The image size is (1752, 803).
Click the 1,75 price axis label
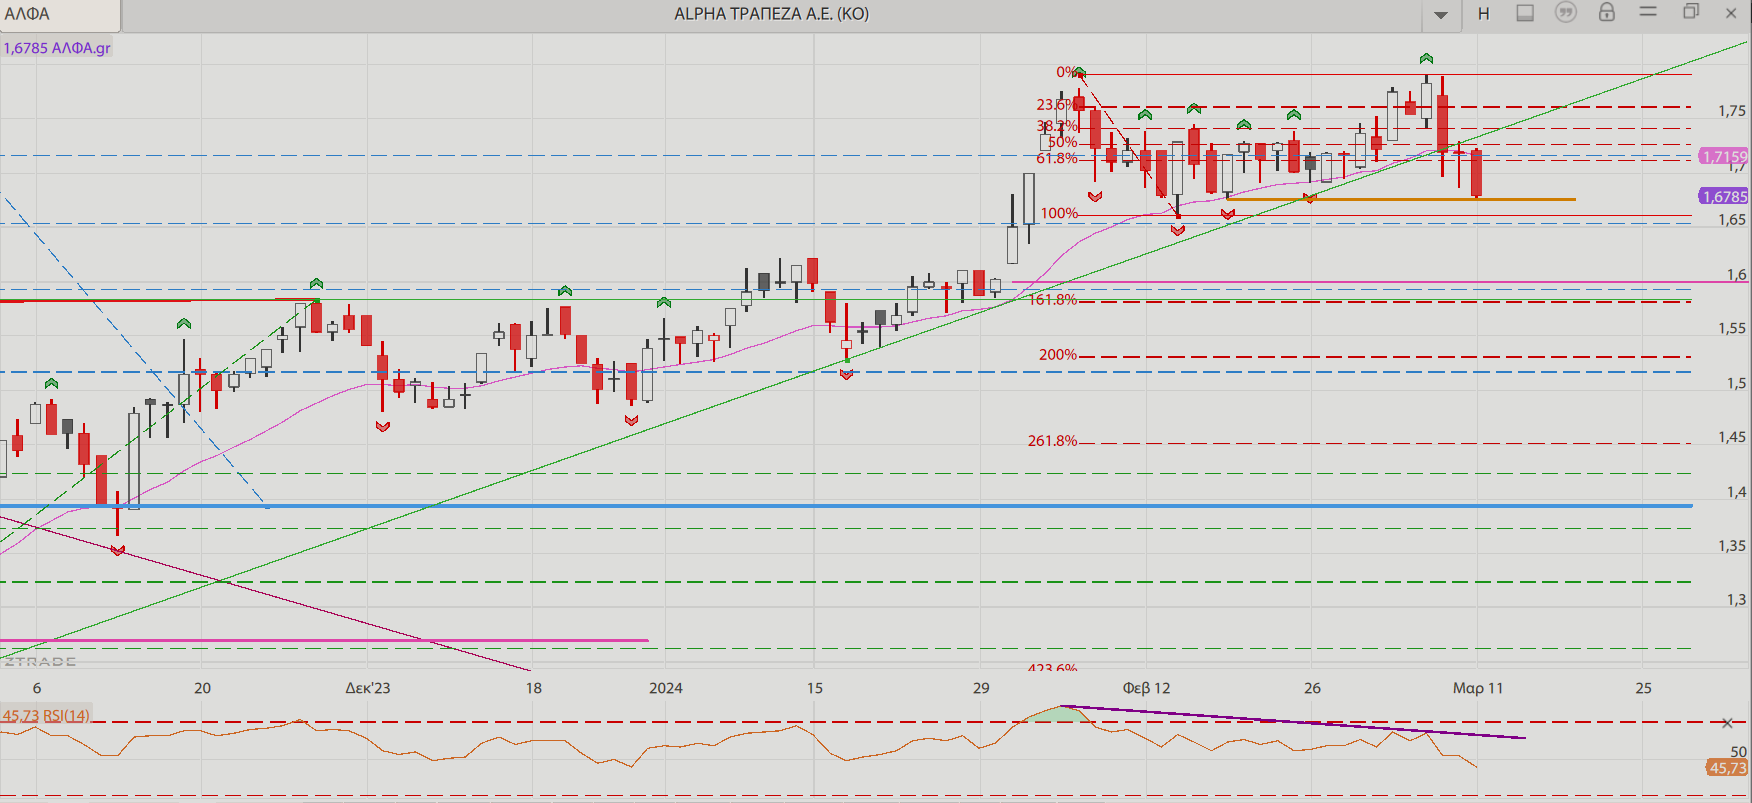(1732, 111)
